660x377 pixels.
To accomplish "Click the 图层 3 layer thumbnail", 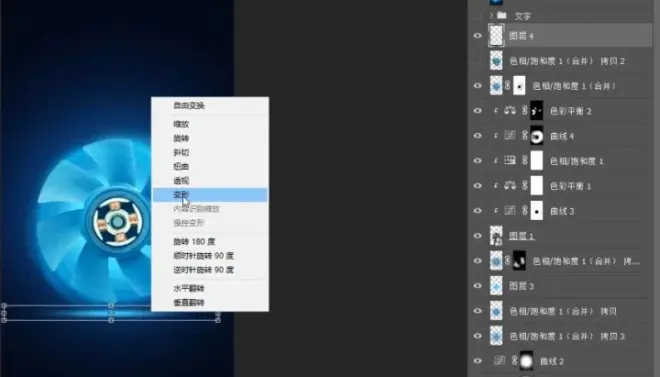I will [x=496, y=286].
